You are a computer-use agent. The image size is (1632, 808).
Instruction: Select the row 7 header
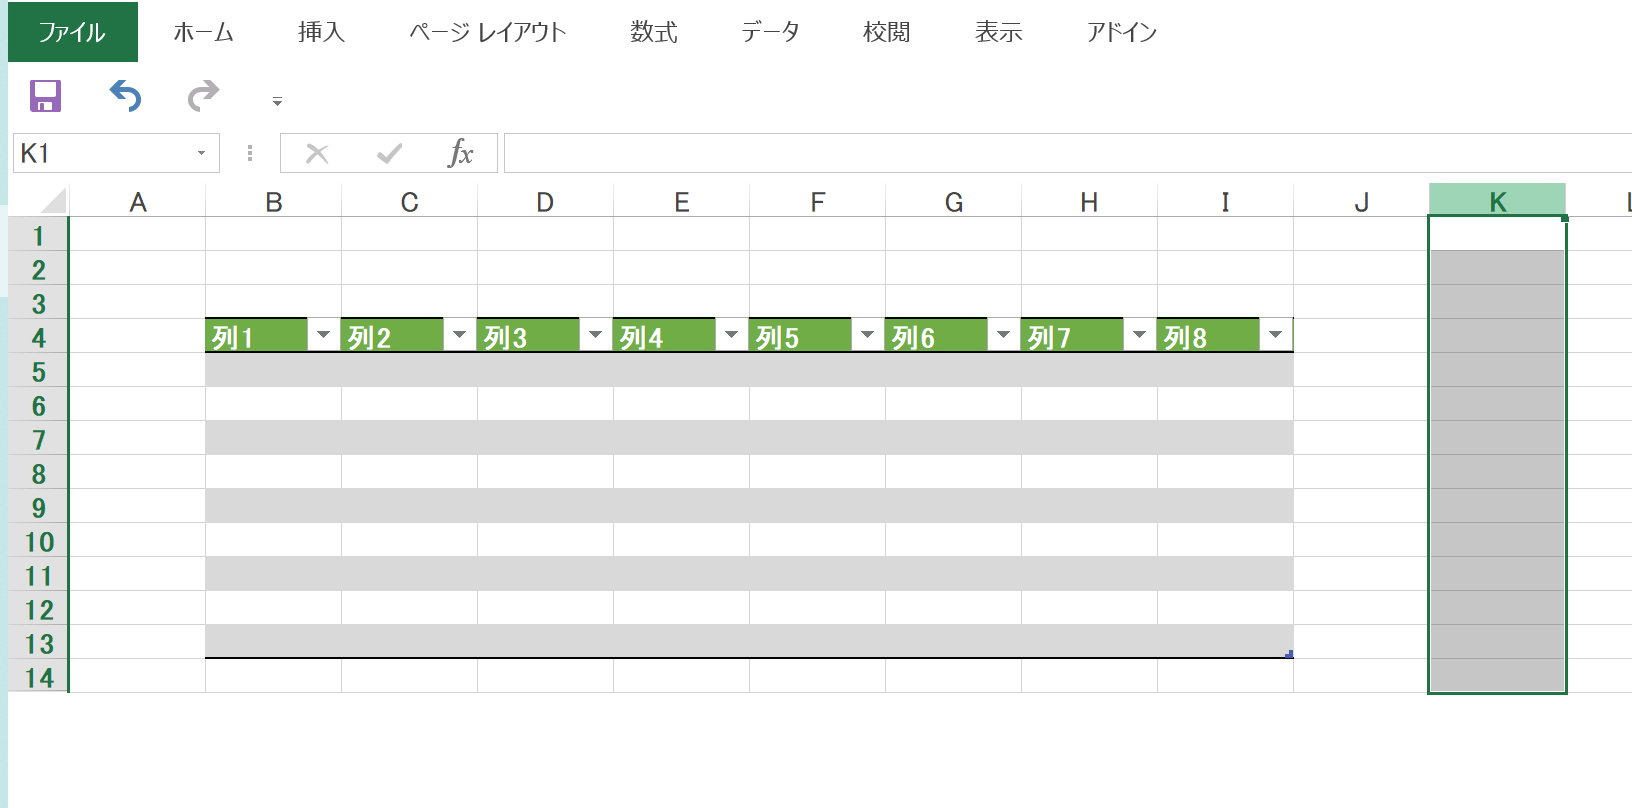pos(38,439)
